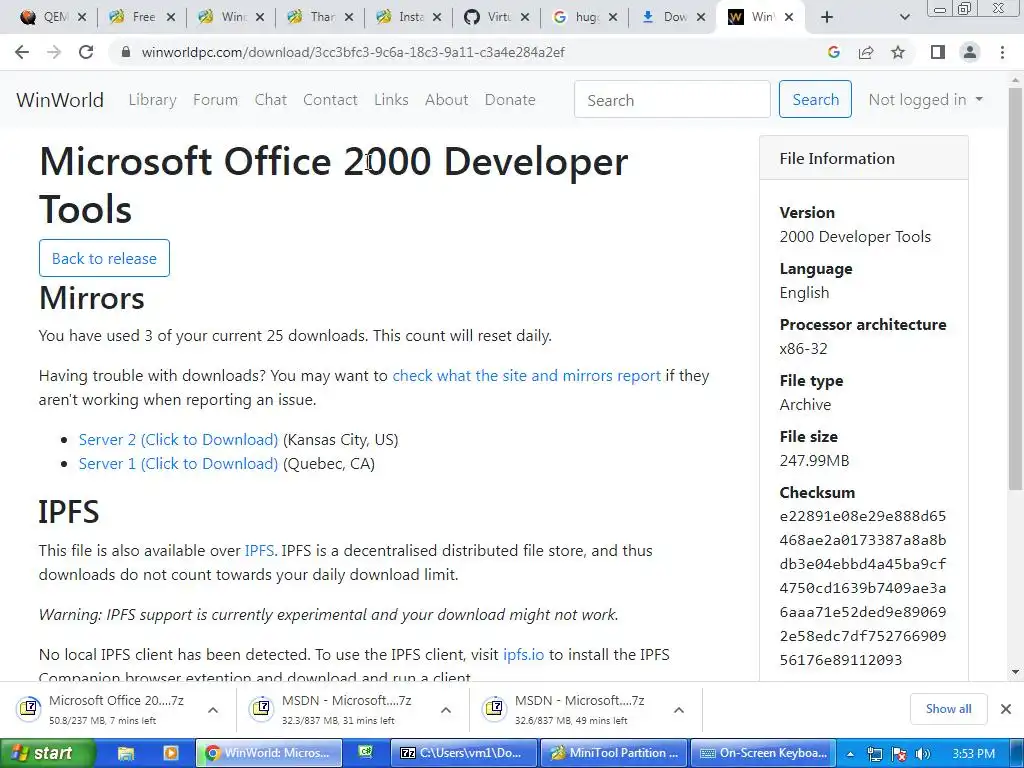
Task: Open the WinWorld home logo link
Action: coord(60,100)
